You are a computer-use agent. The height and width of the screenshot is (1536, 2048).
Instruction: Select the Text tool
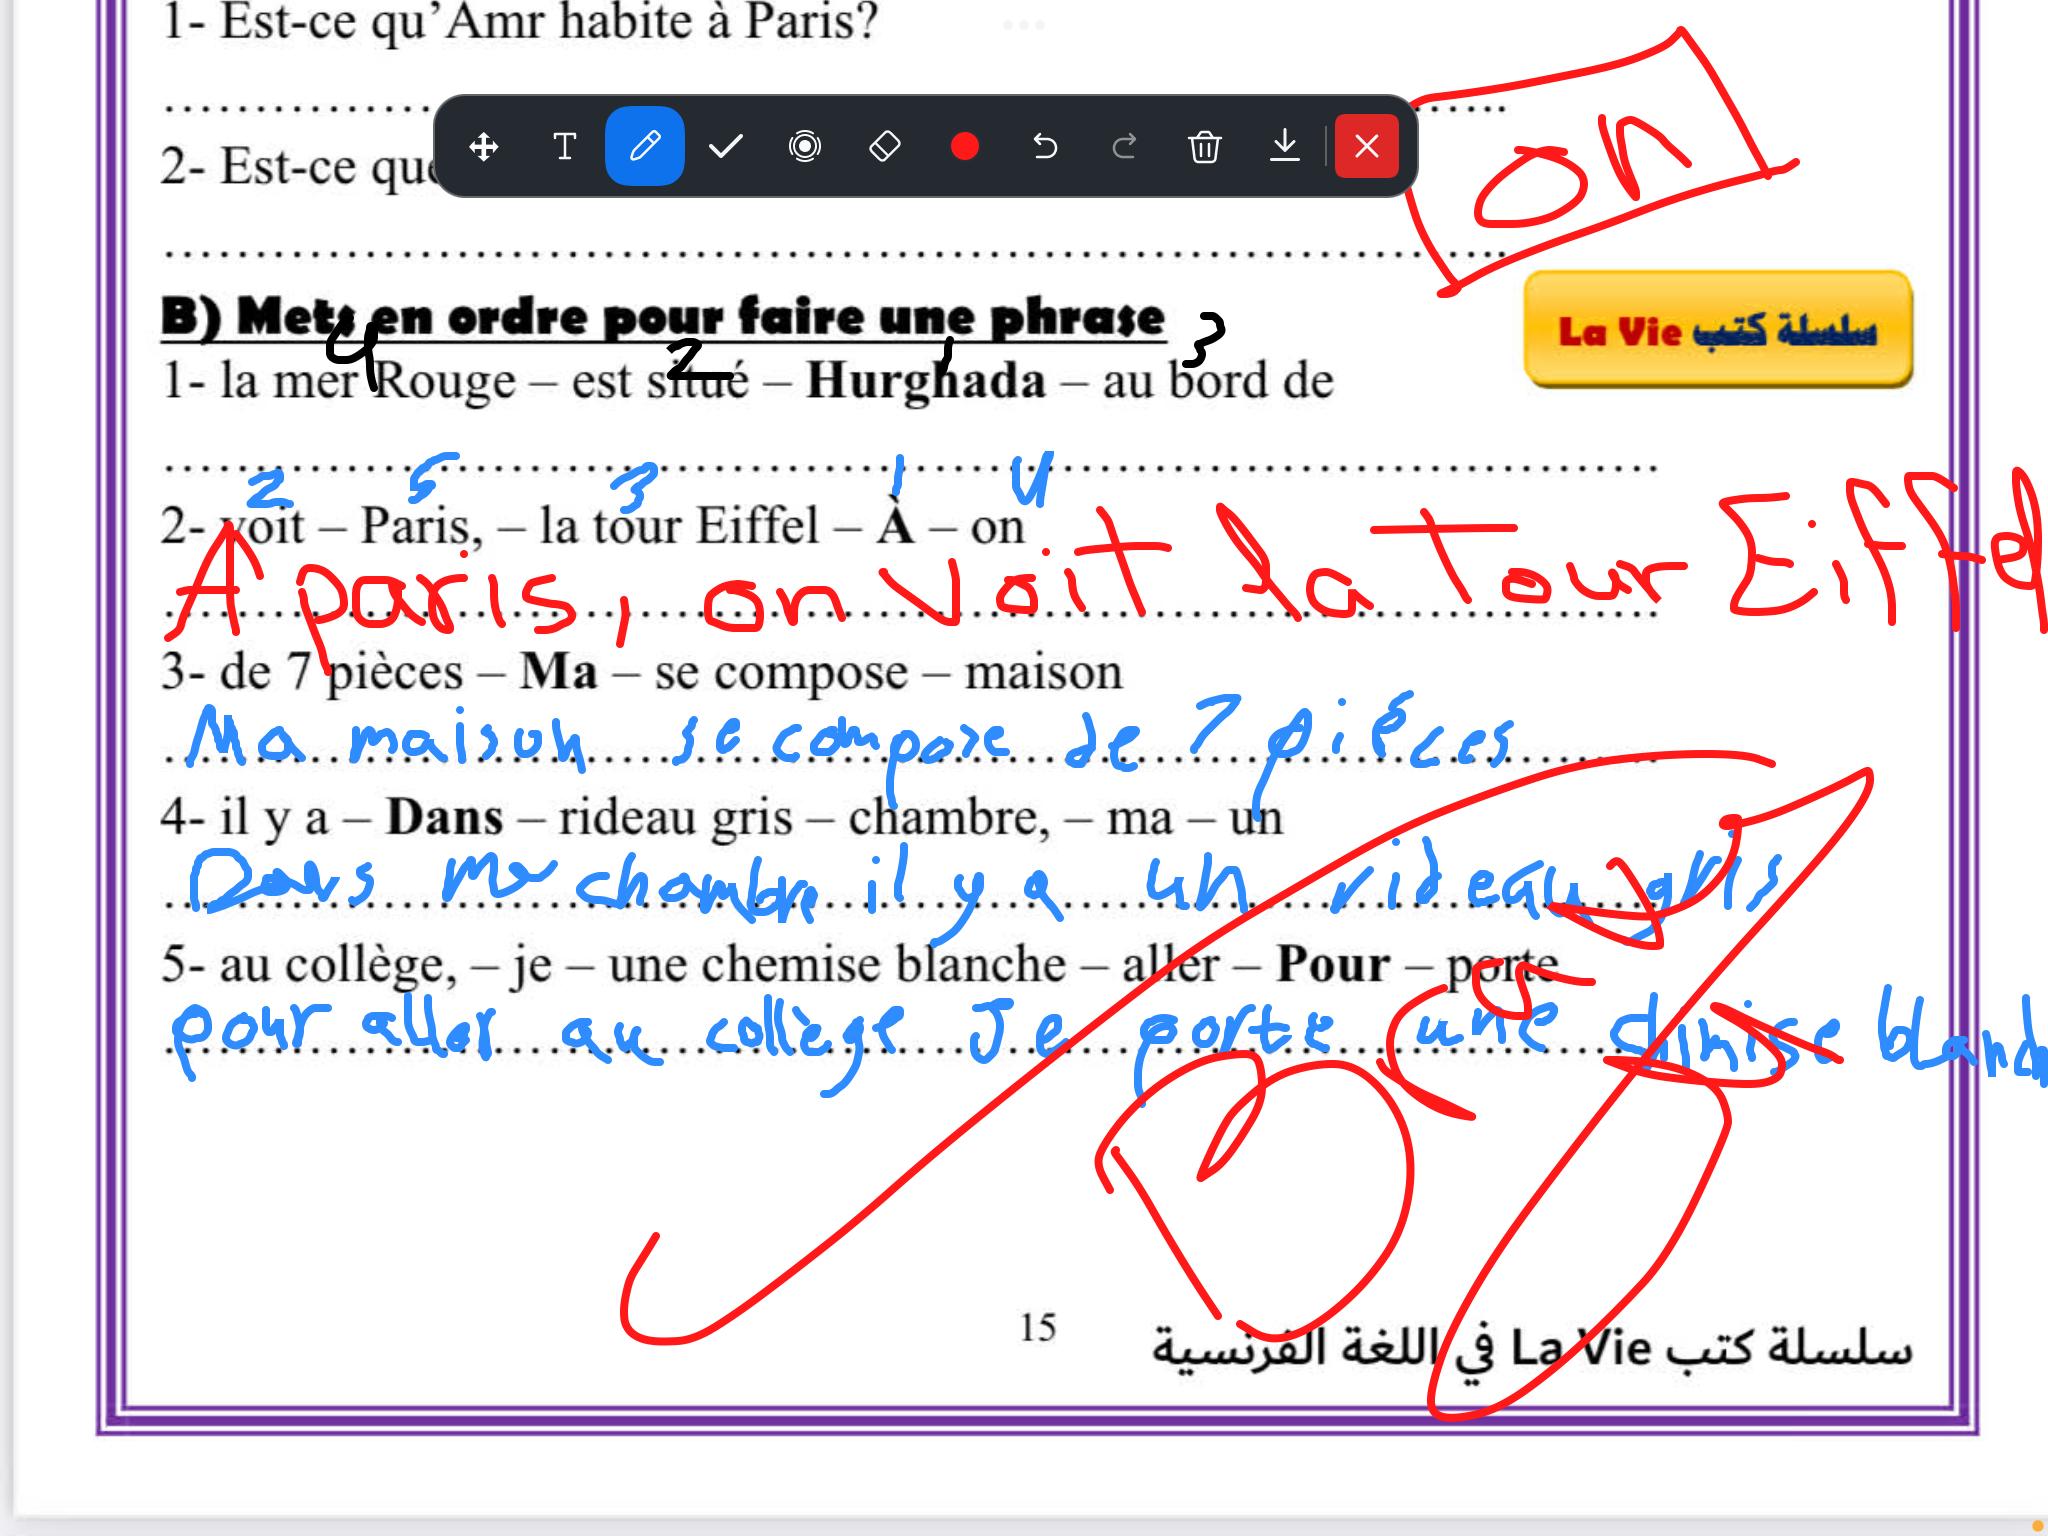(564, 147)
